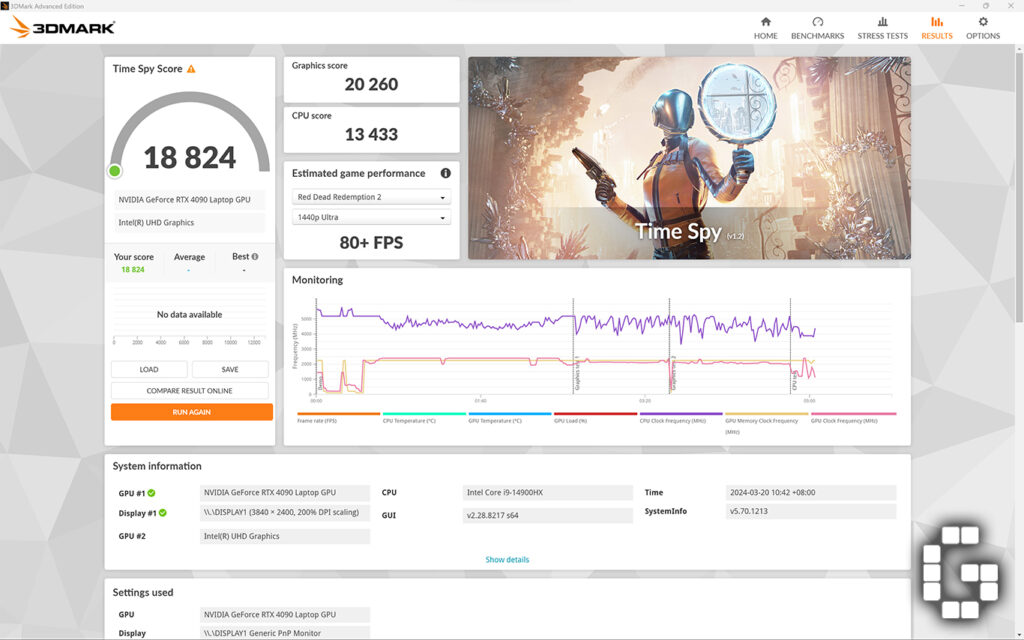
Task: Click the SystemInfo version v5.70.1213
Action: click(x=810, y=511)
